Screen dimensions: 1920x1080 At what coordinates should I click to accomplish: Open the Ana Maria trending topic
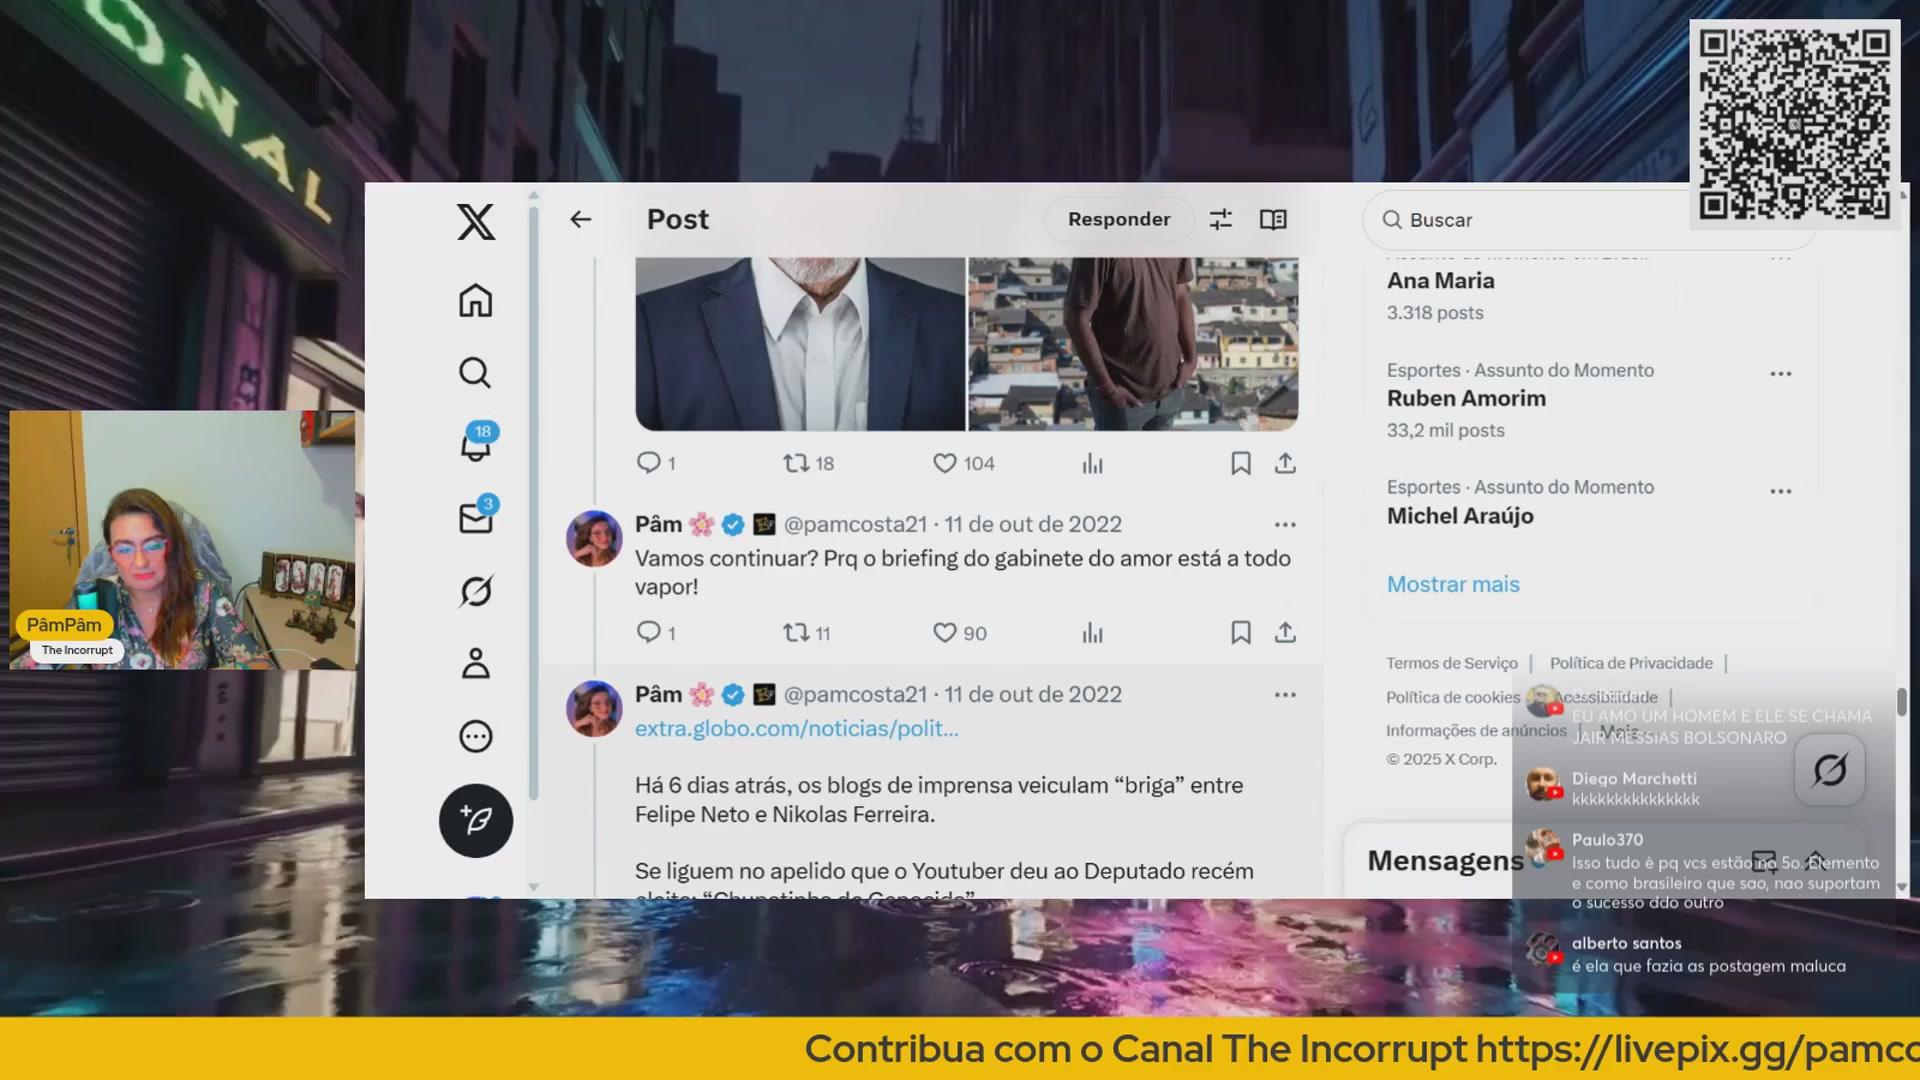pyautogui.click(x=1440, y=281)
